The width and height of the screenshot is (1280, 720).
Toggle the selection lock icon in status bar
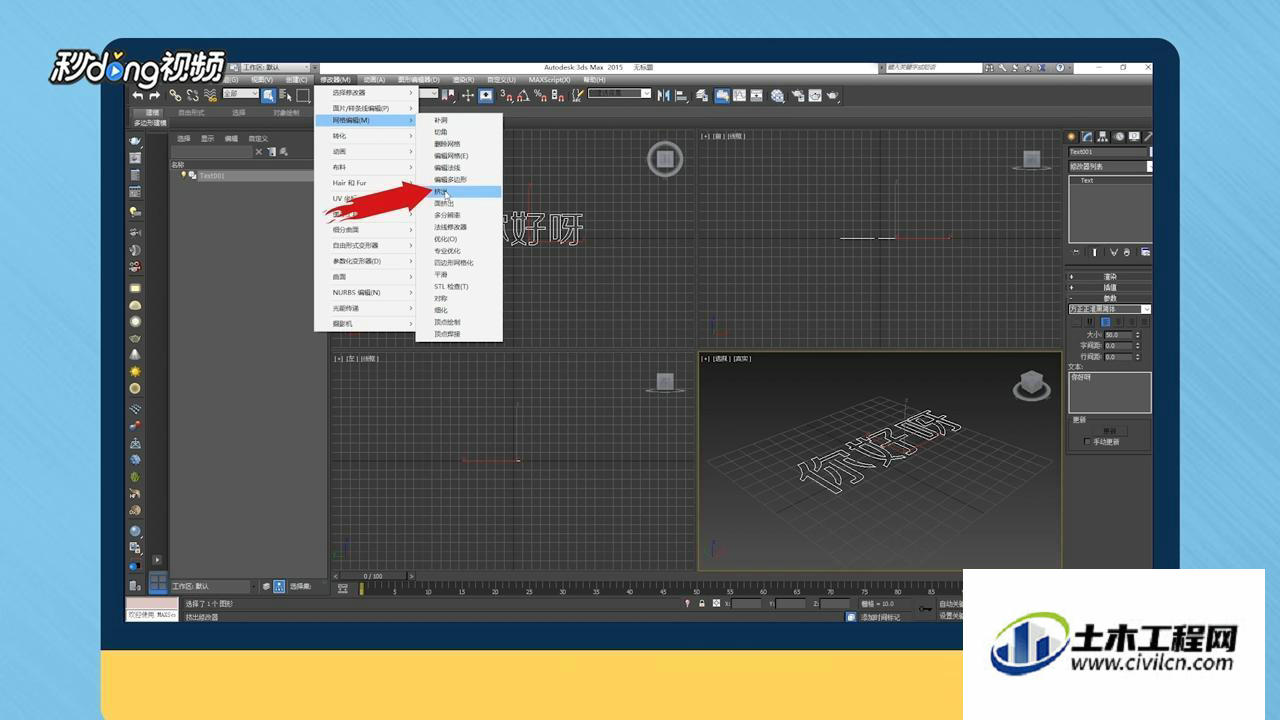702,604
